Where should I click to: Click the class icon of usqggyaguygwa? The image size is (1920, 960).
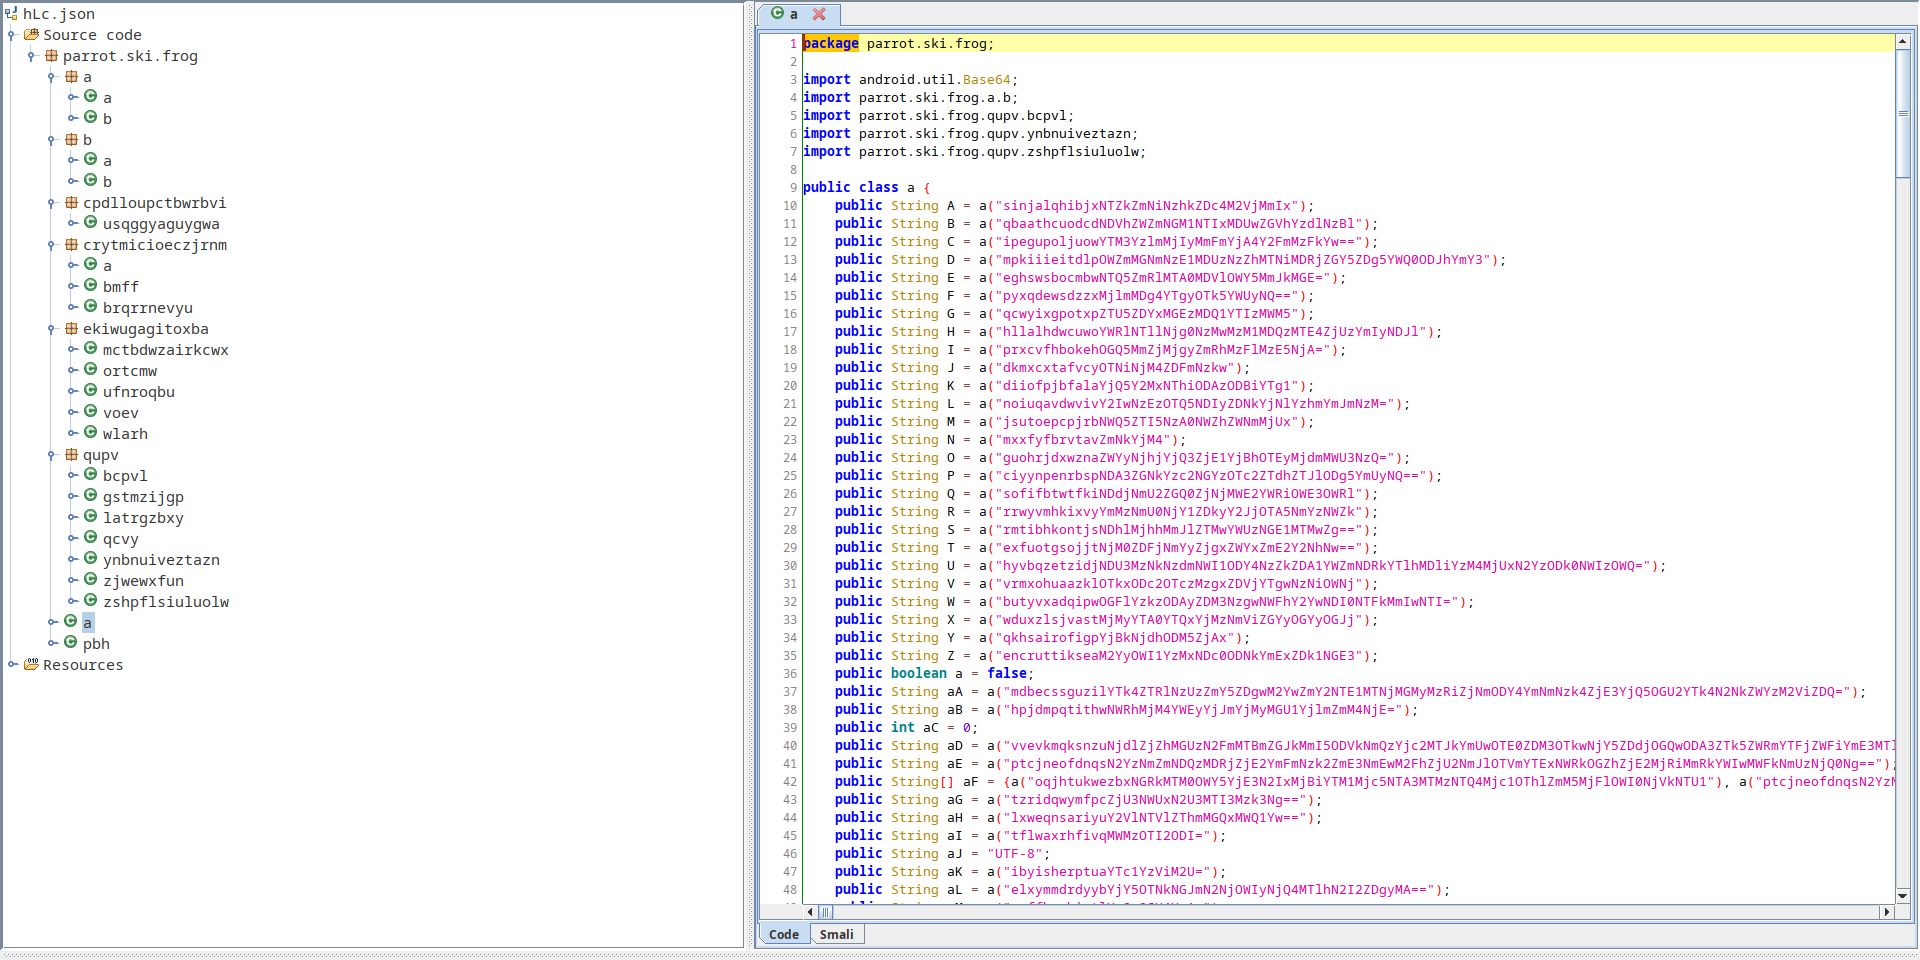coord(91,223)
